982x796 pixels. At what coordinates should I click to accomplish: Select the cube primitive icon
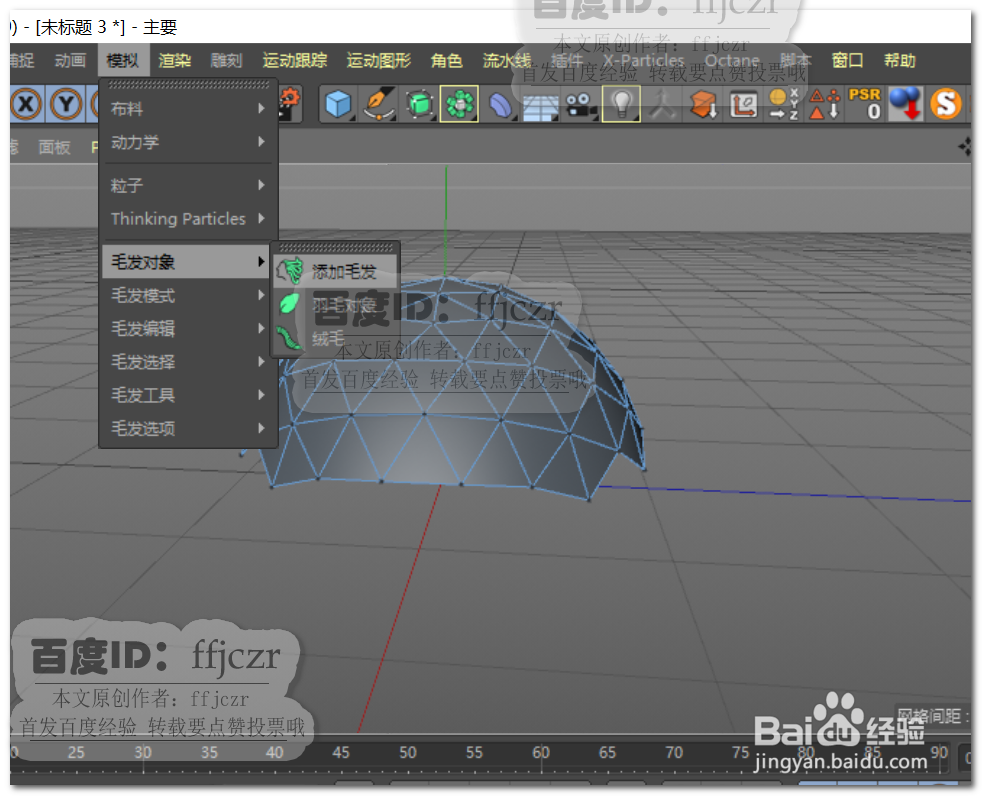[337, 105]
